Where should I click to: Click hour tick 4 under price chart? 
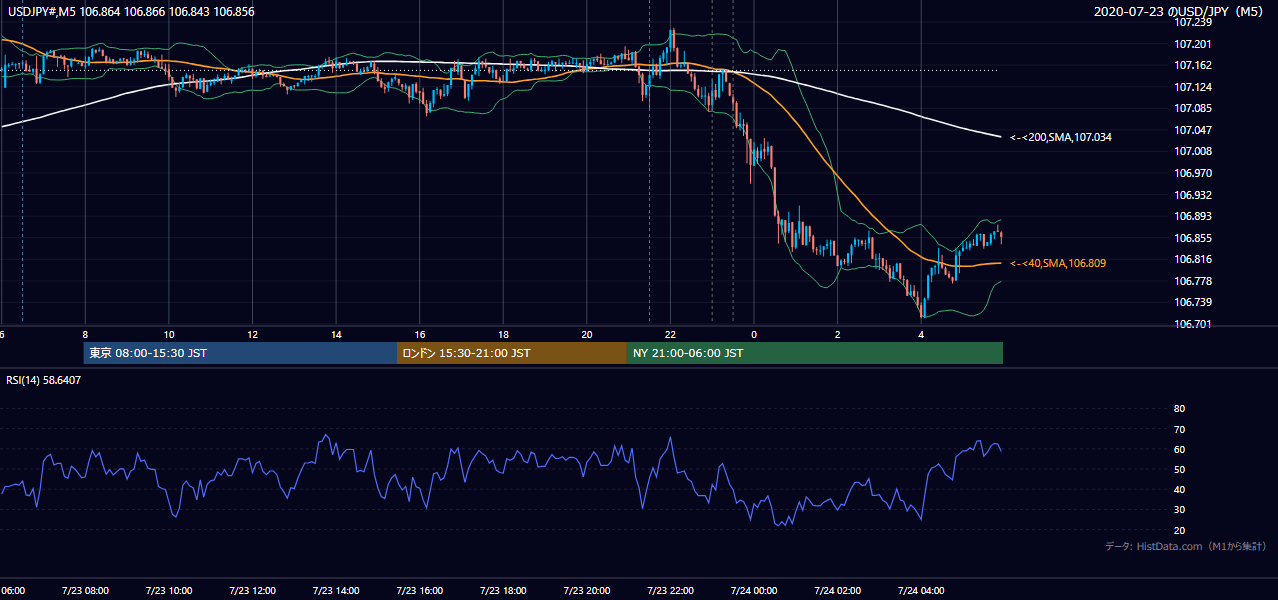tap(921, 335)
